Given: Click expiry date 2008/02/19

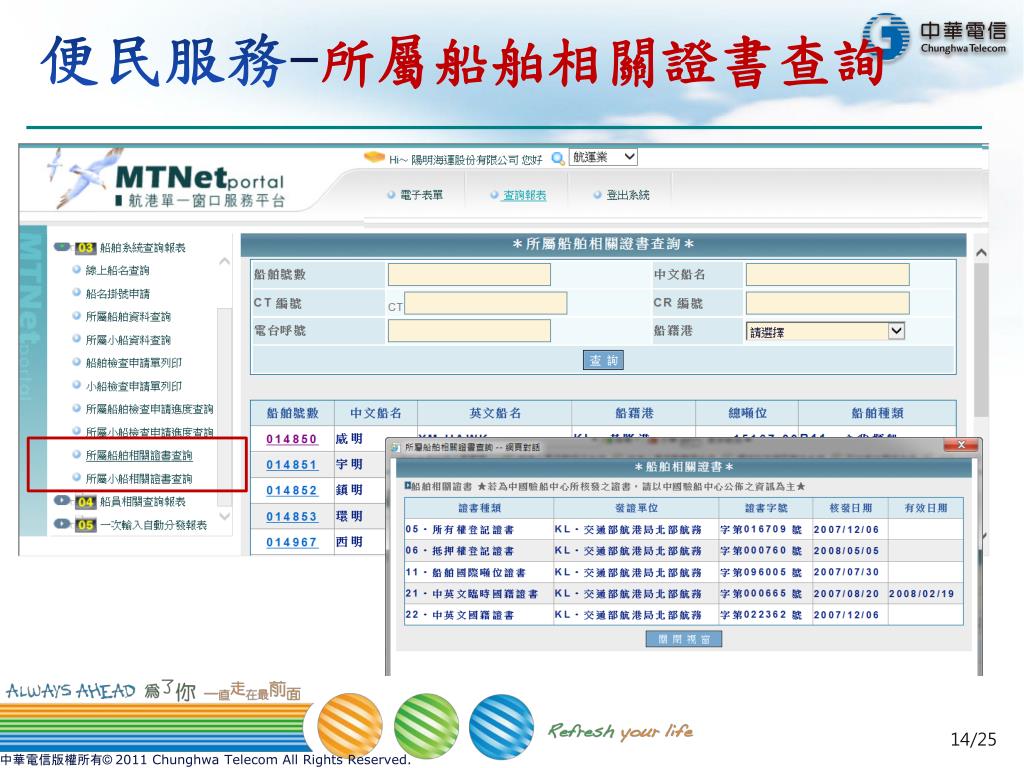Looking at the screenshot, I should pyautogui.click(x=921, y=594).
